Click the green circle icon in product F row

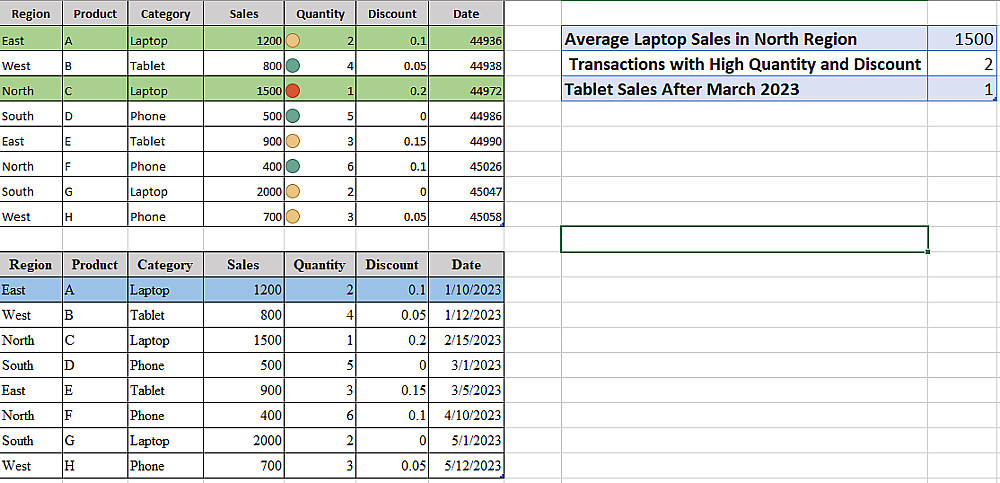pyautogui.click(x=293, y=166)
